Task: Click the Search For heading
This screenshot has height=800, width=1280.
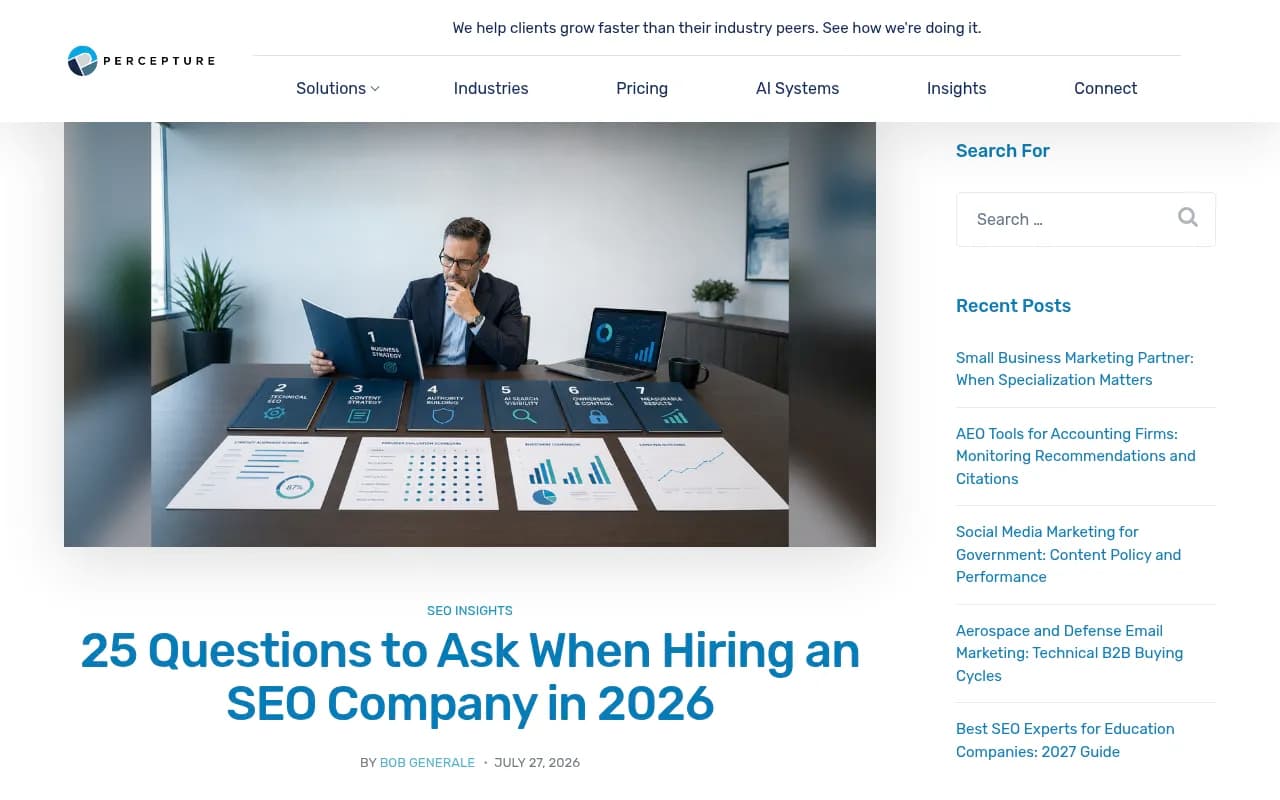Action: pos(1003,151)
